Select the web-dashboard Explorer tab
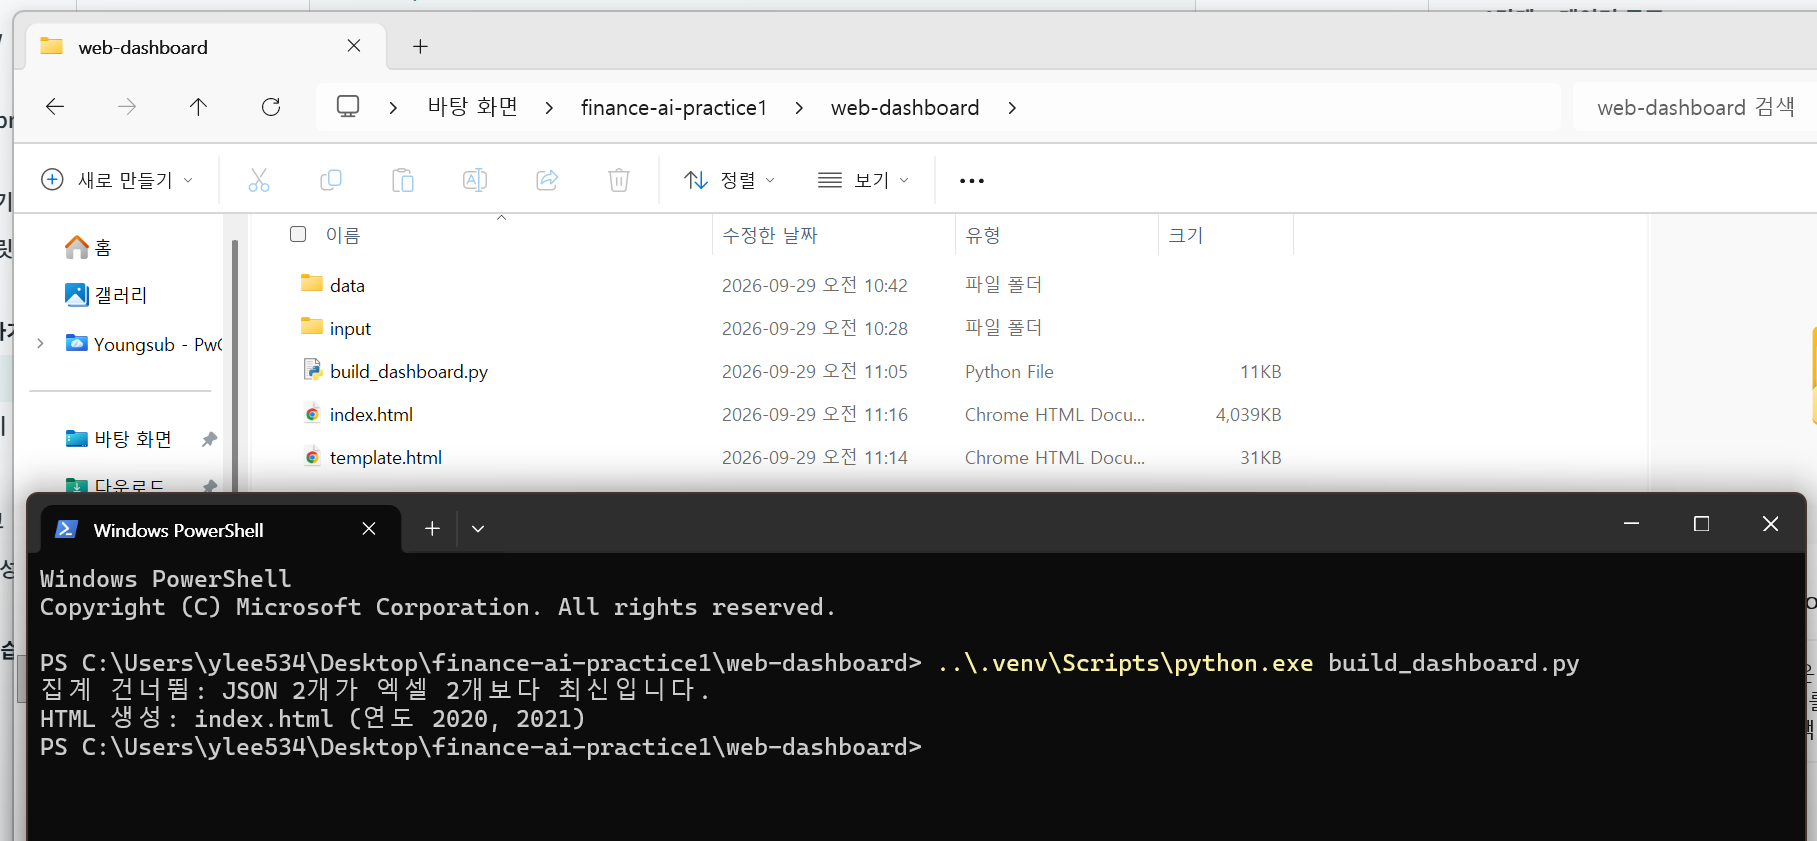Image resolution: width=1817 pixels, height=841 pixels. tap(204, 47)
